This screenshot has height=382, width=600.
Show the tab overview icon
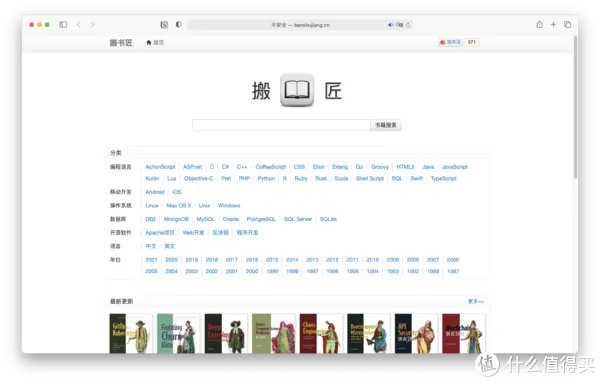coord(567,24)
